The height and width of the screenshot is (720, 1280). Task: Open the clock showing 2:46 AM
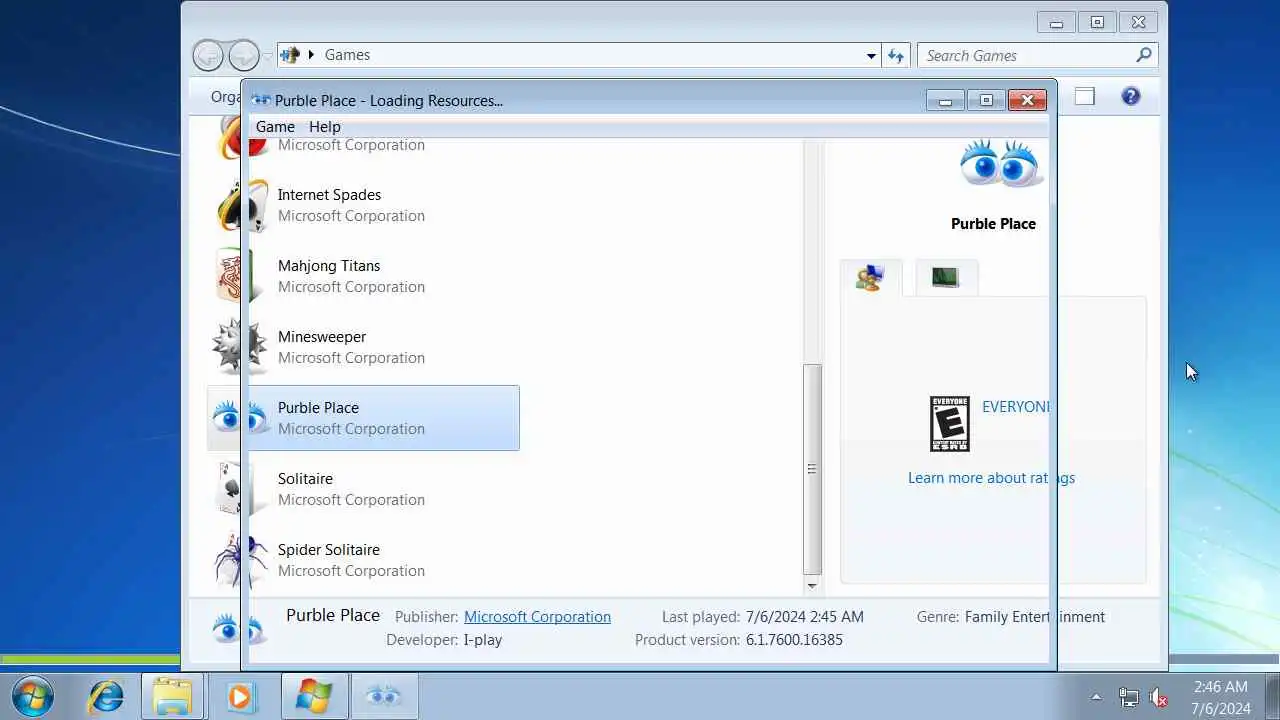1221,697
